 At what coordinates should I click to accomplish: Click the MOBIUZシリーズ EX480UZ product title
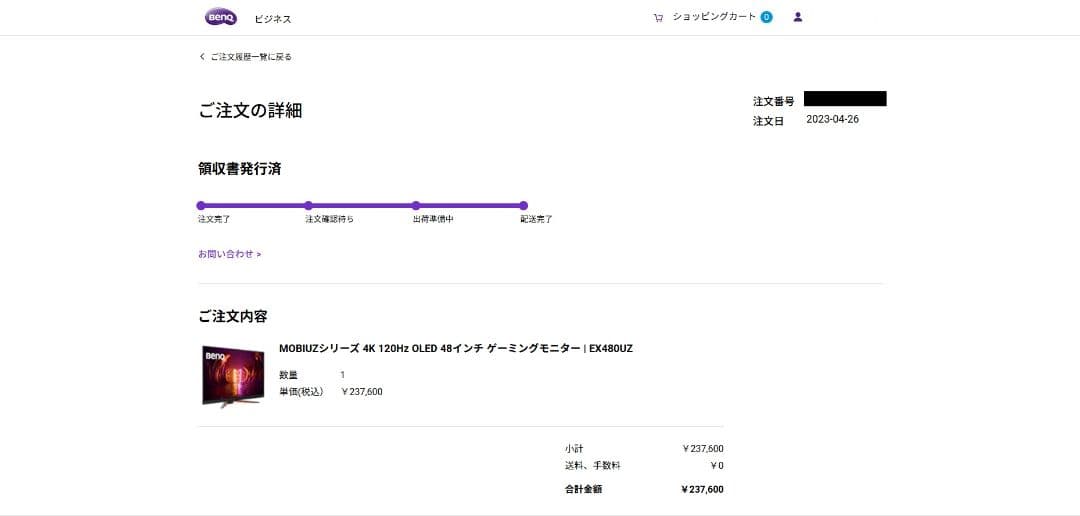point(455,349)
